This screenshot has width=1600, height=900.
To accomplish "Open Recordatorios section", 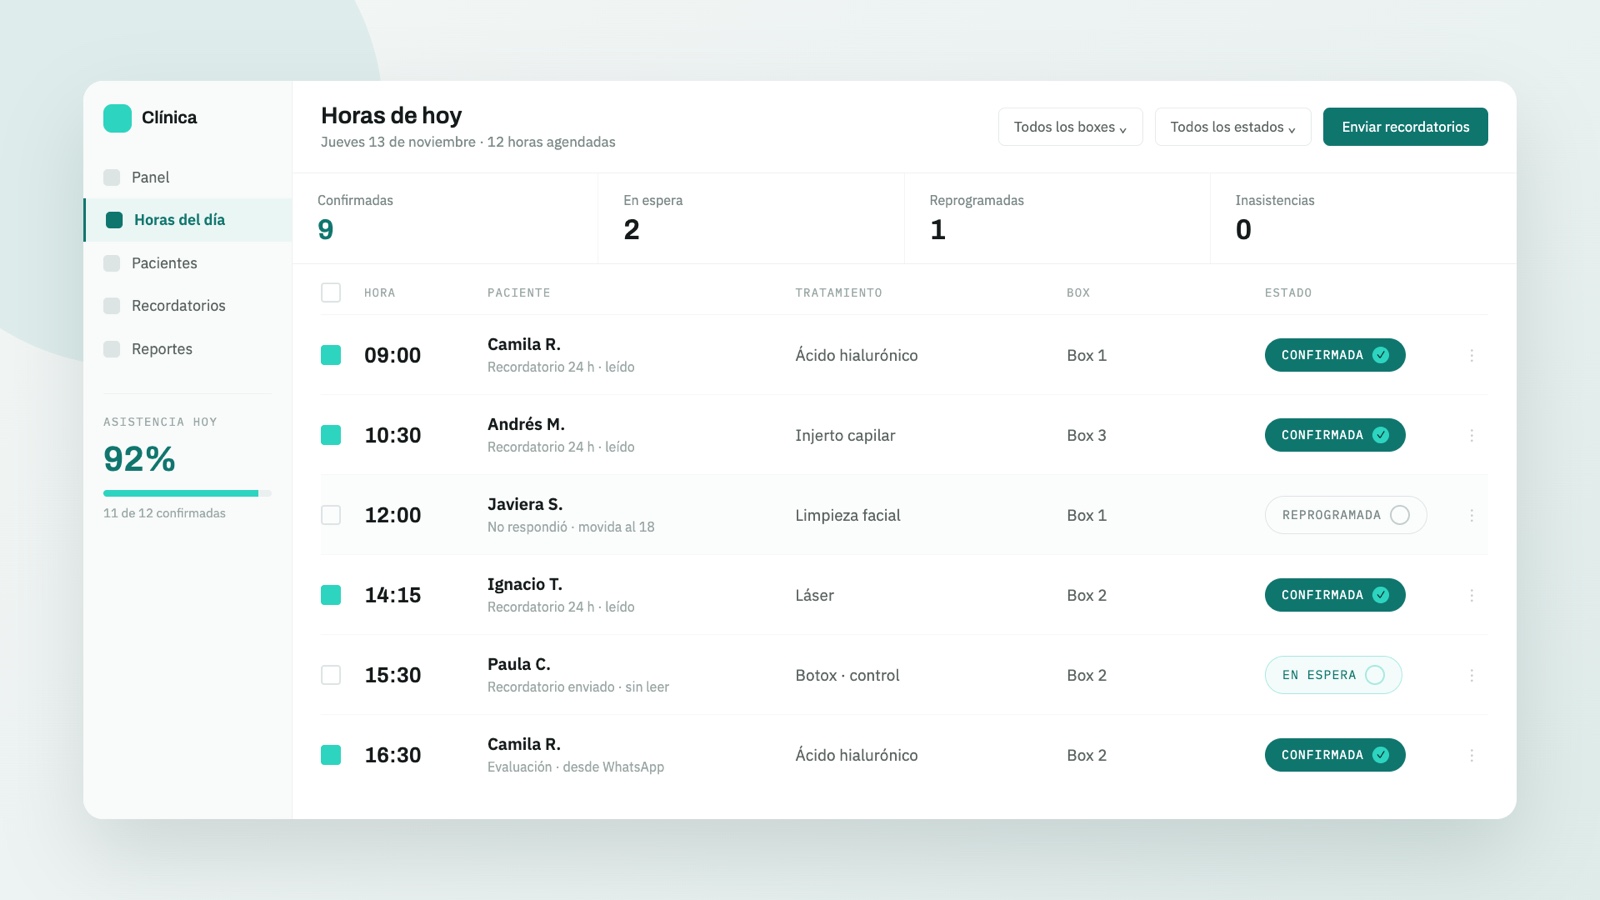I will [188, 306].
